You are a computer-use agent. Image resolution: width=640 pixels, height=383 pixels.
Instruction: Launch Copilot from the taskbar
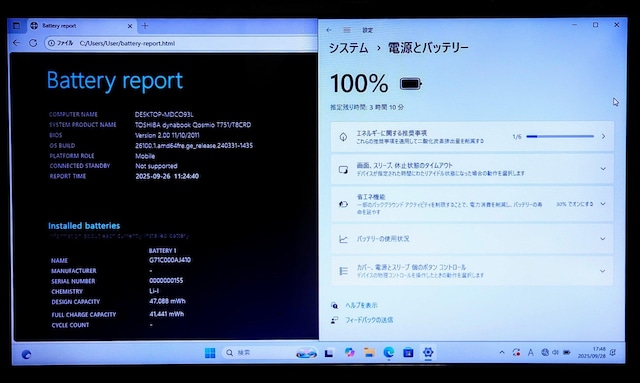349,352
